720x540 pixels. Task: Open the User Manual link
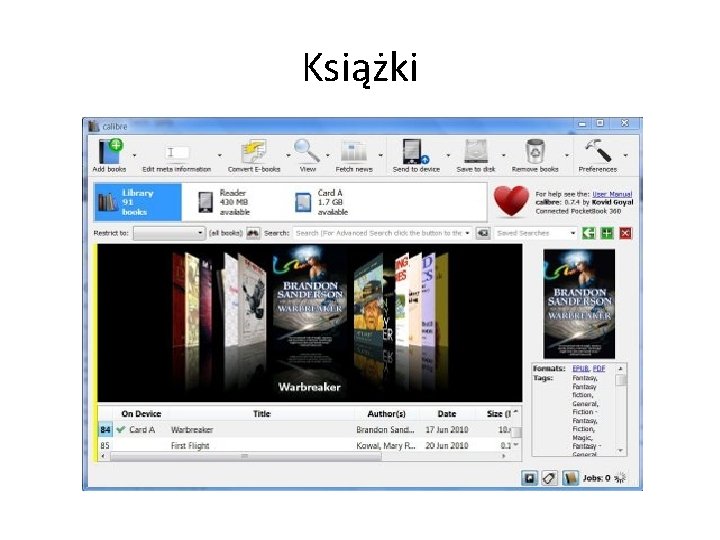612,194
